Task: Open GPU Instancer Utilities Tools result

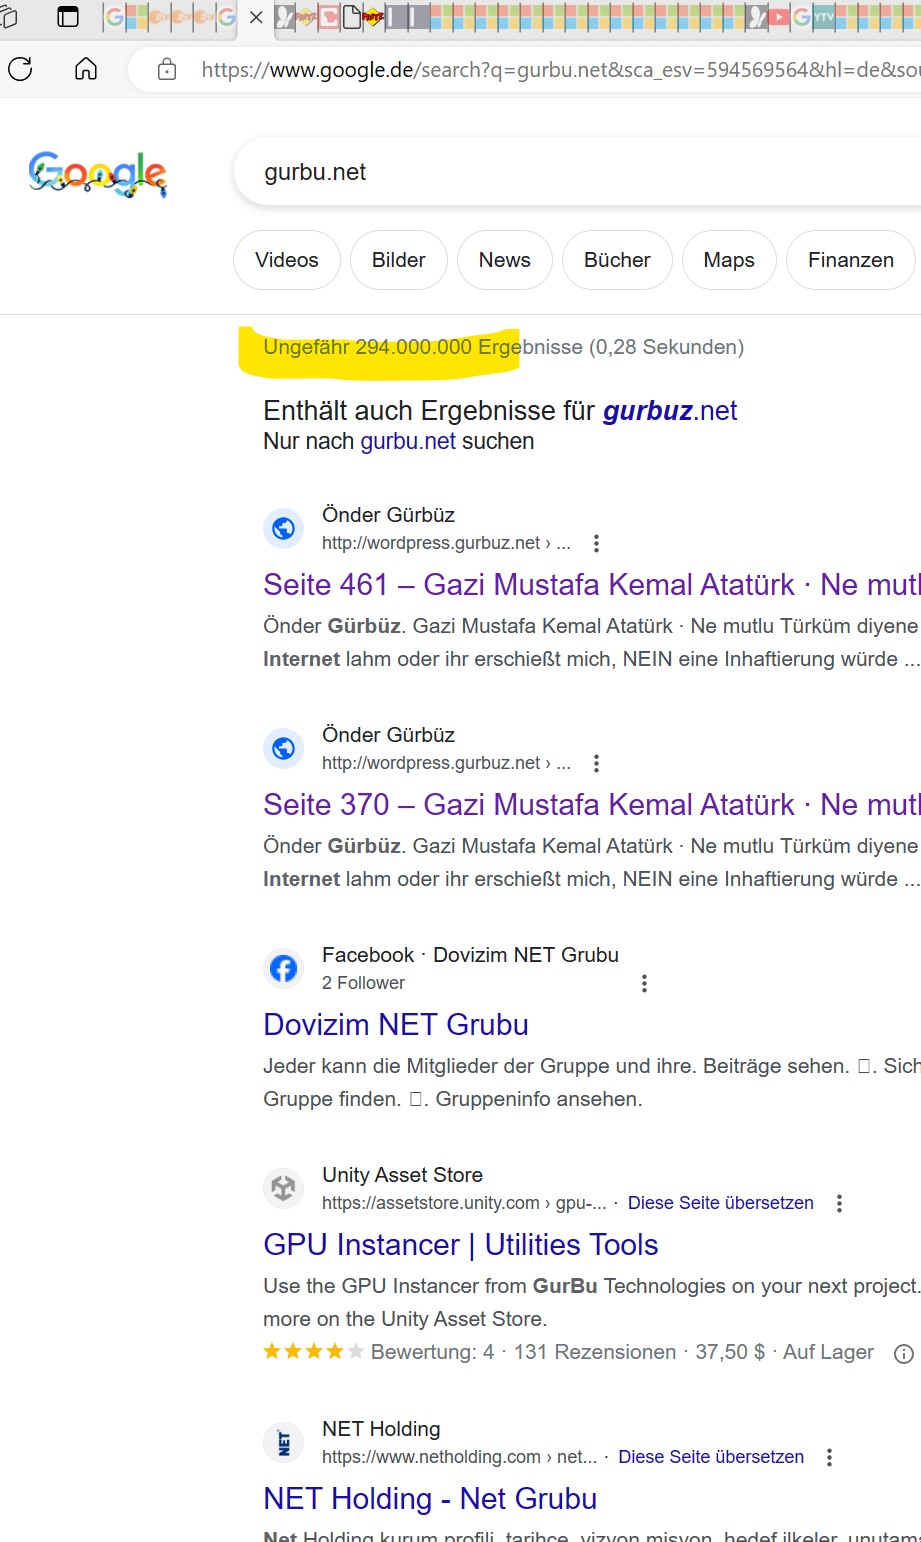Action: tap(461, 1245)
